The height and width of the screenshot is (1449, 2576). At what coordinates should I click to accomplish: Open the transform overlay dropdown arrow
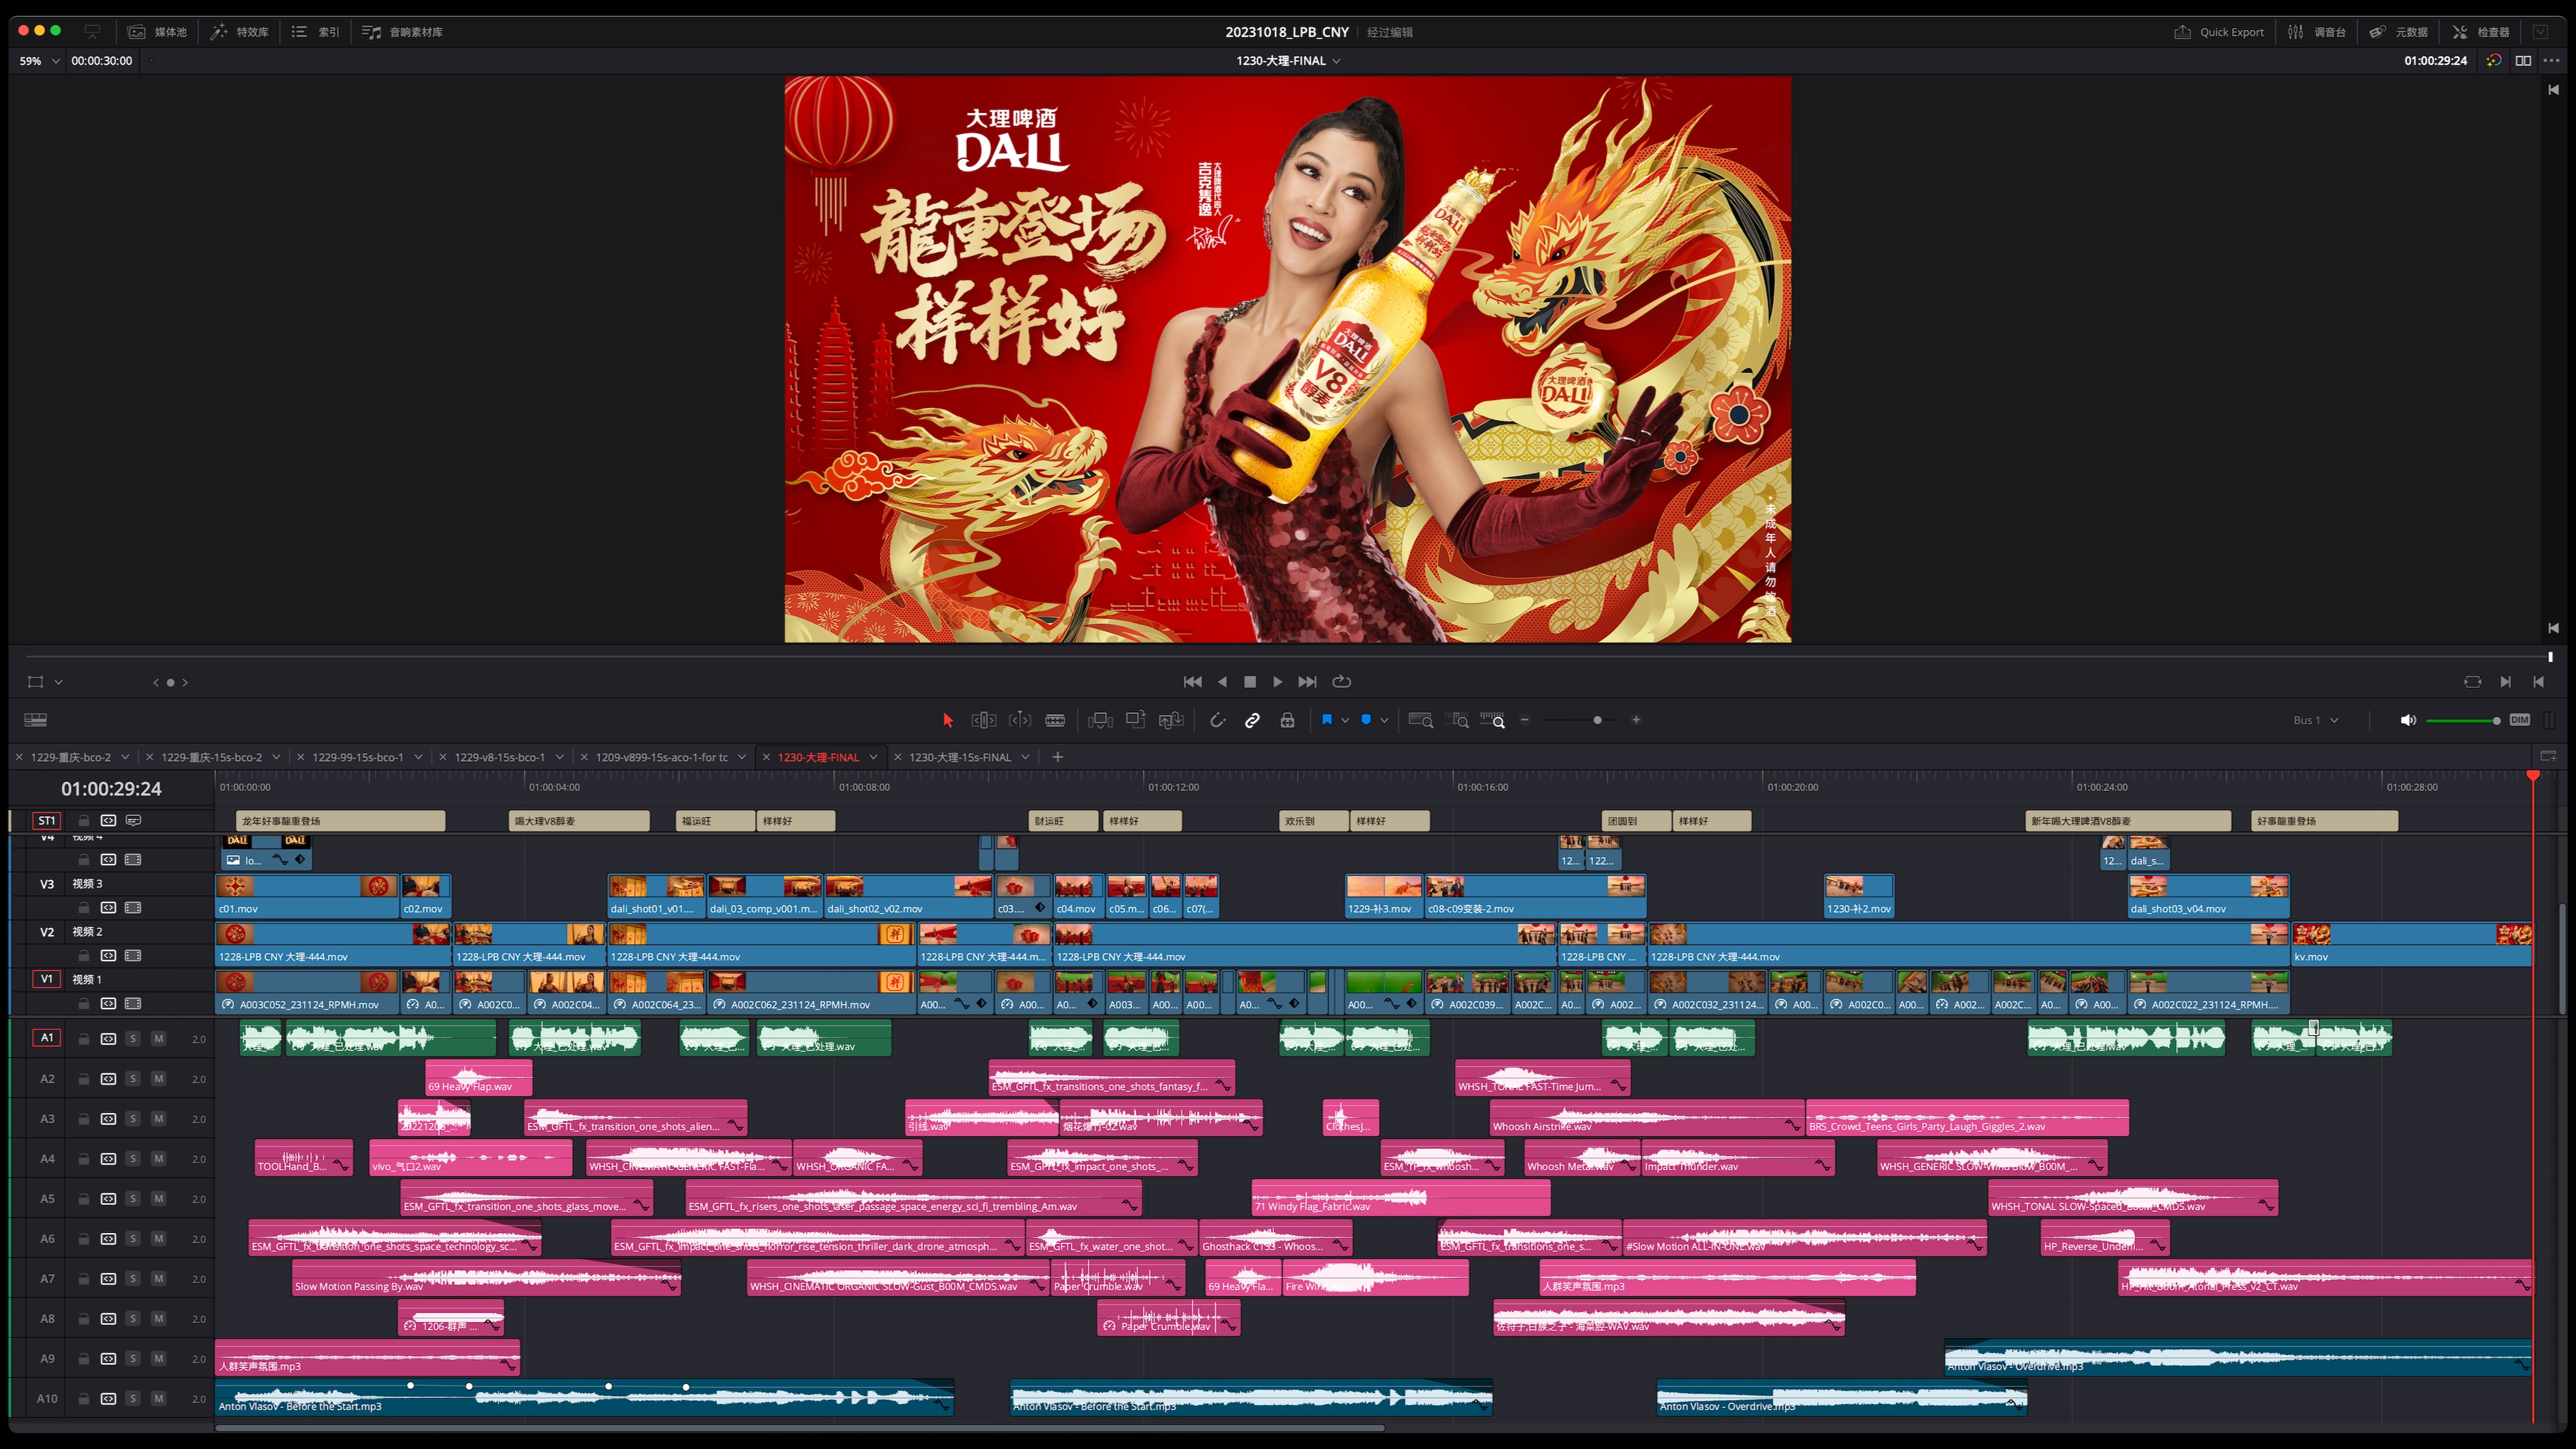click(59, 682)
